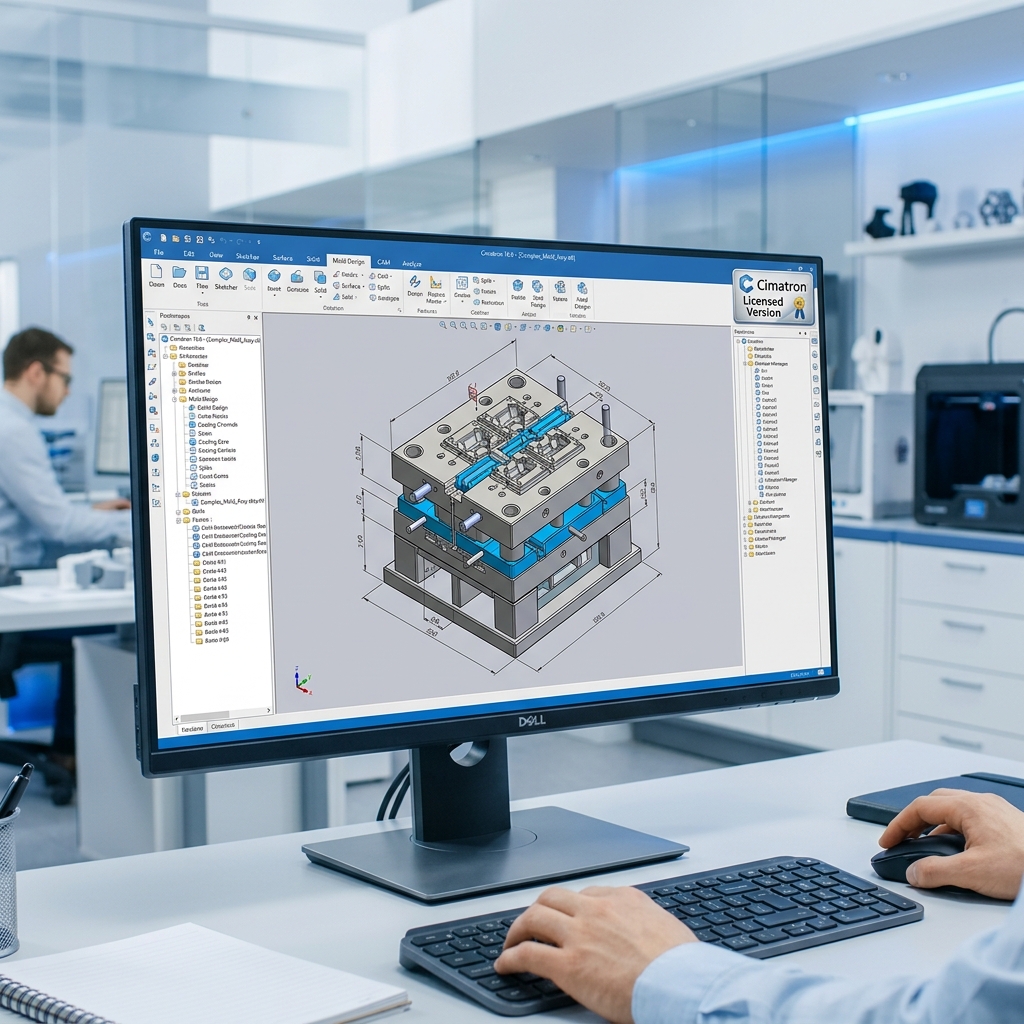Click the refresh-style icon in tree panel toolbar
The width and height of the screenshot is (1024, 1024).
pos(202,328)
